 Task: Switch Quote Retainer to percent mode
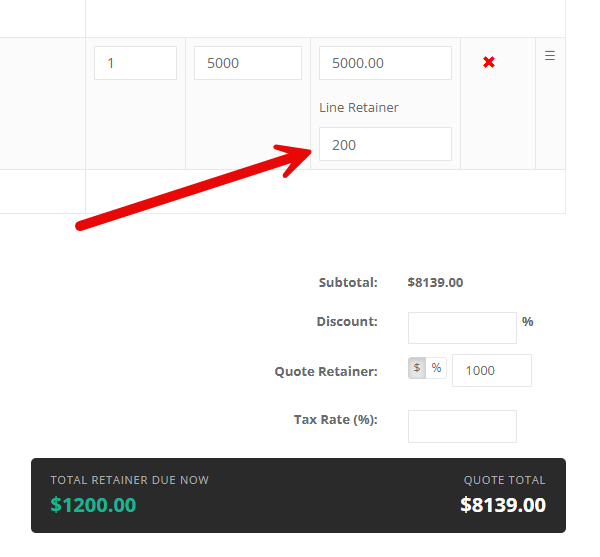click(436, 368)
